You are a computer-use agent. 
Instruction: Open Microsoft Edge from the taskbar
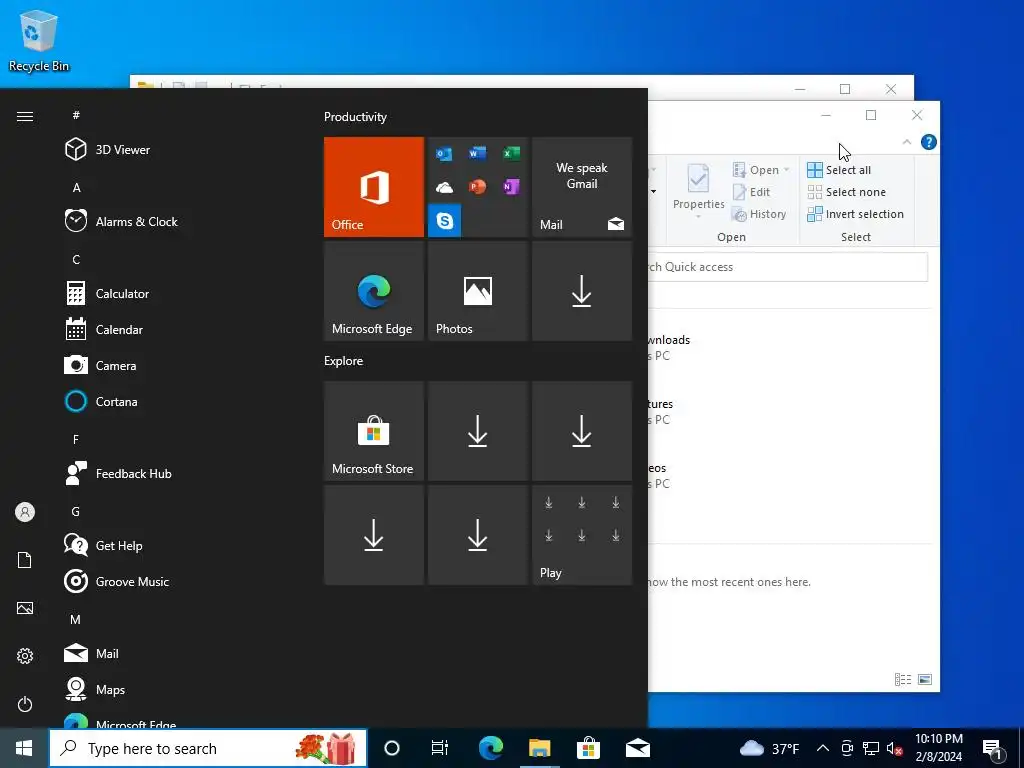tap(490, 748)
